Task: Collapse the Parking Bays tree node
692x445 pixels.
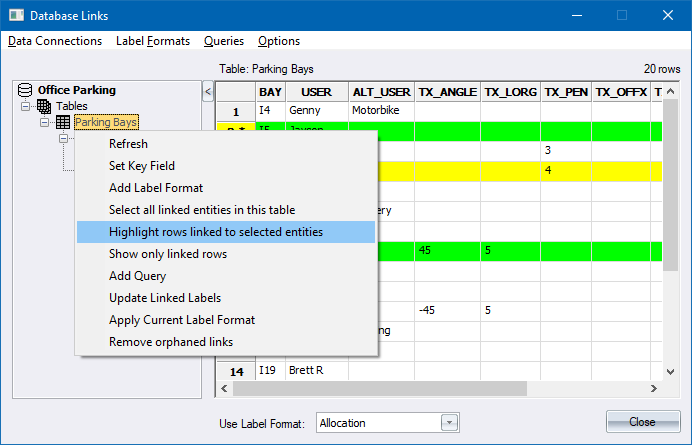Action: click(45, 122)
